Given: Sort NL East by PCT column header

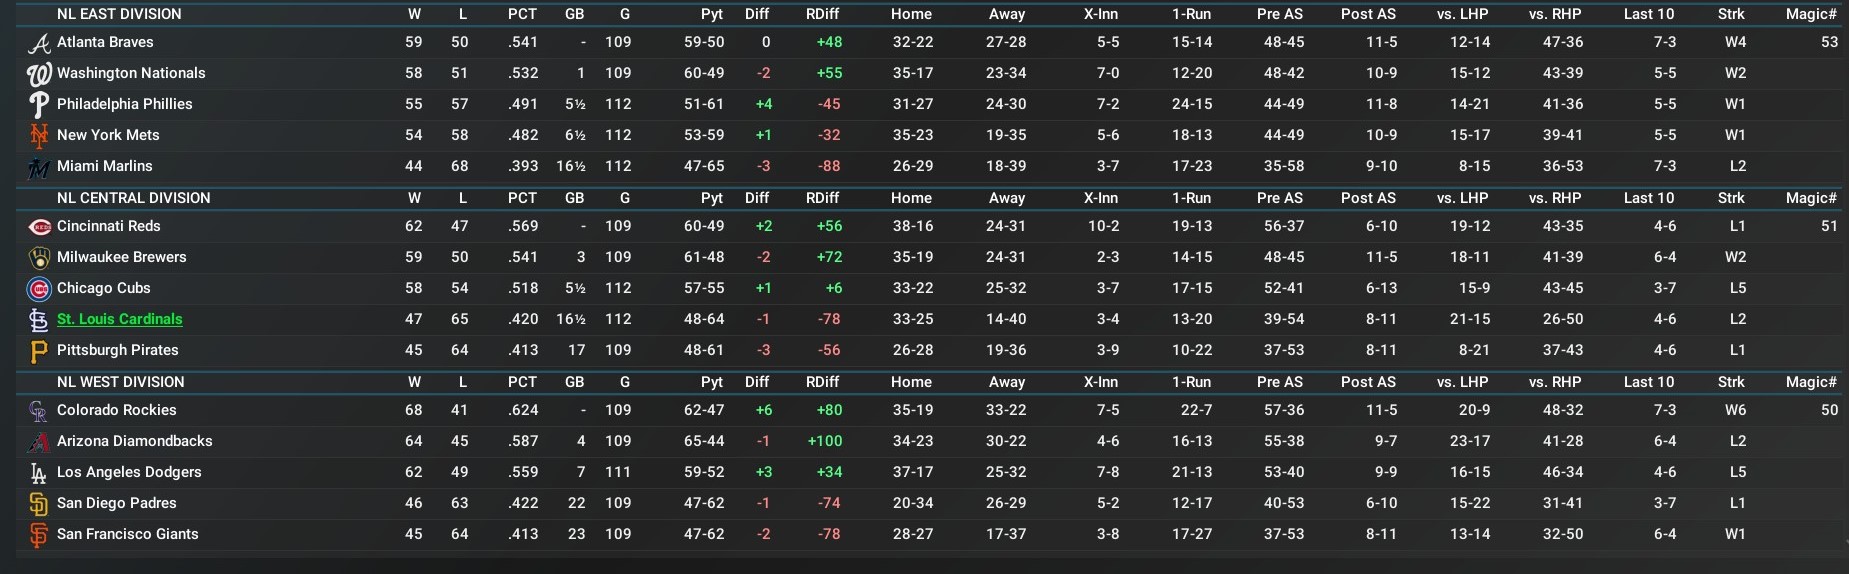Looking at the screenshot, I should click(522, 14).
